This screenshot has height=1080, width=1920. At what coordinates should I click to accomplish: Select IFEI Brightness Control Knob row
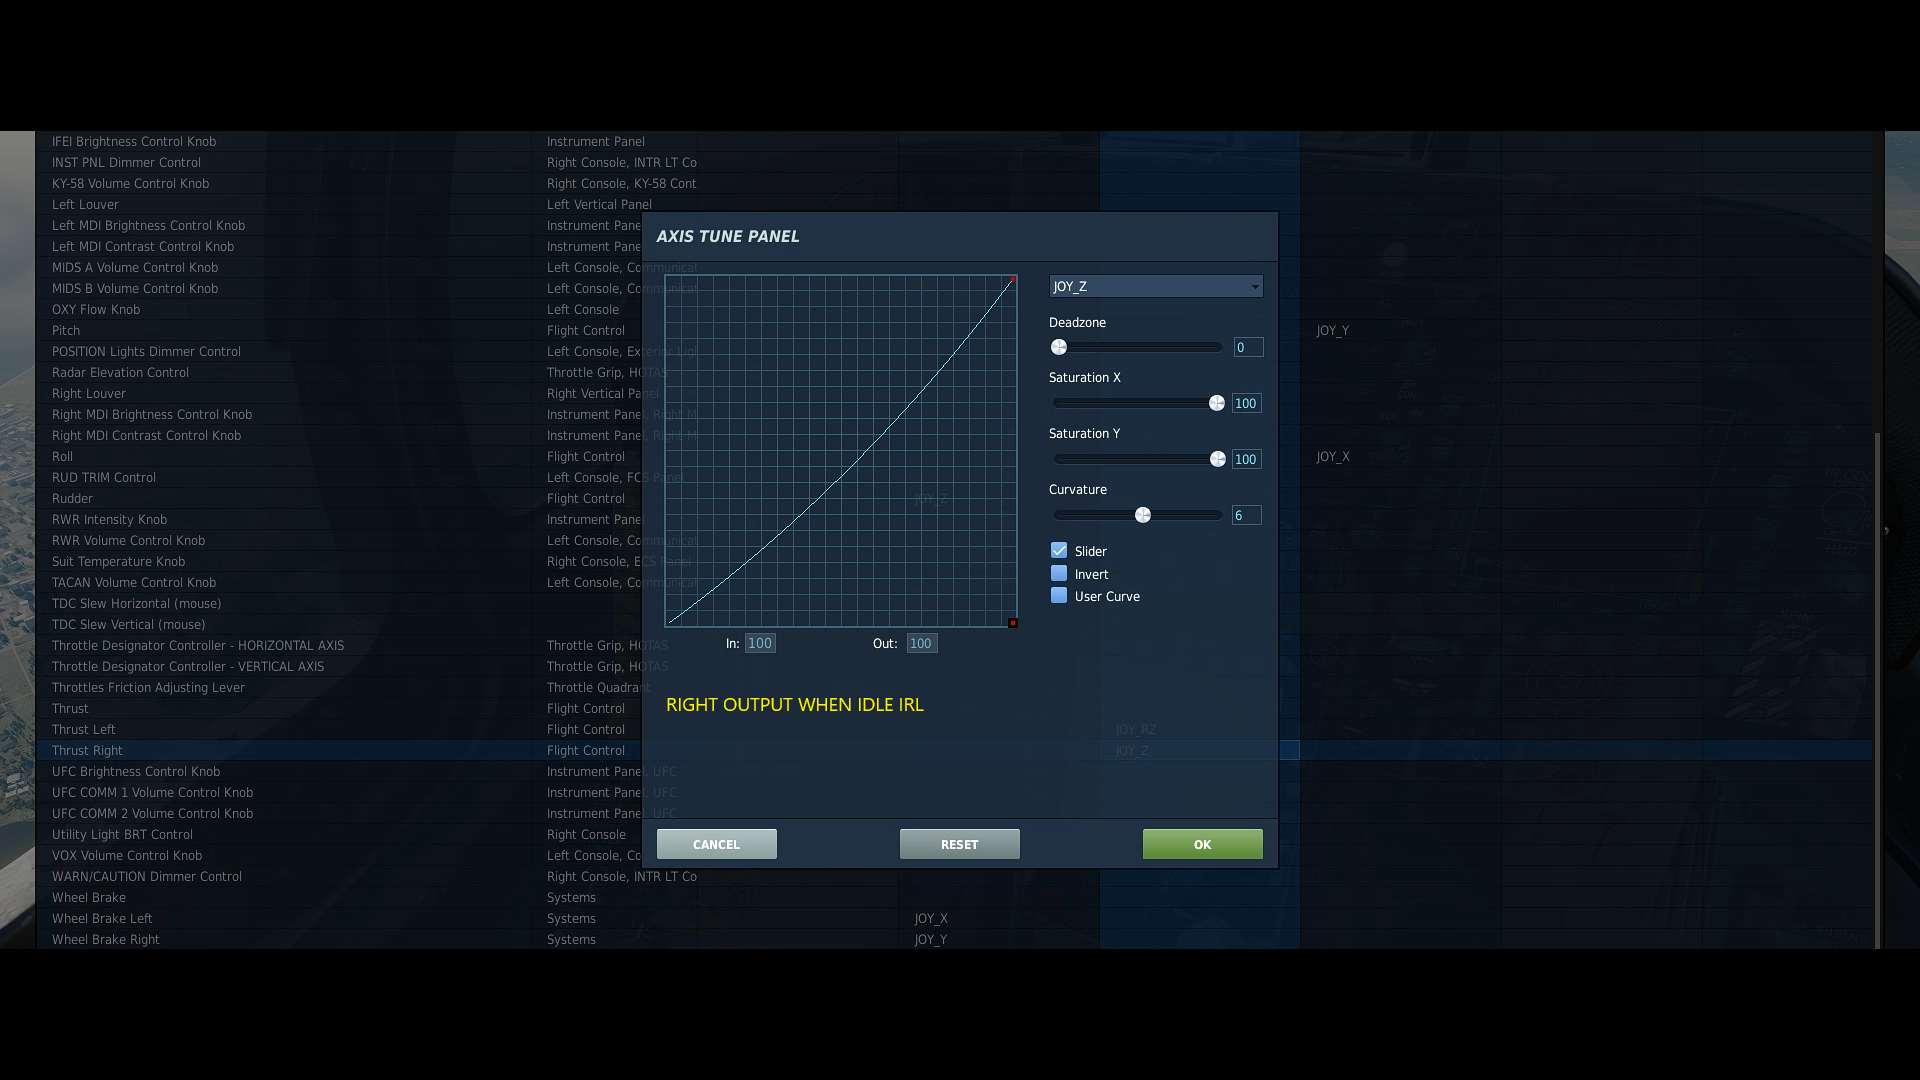tap(954, 141)
